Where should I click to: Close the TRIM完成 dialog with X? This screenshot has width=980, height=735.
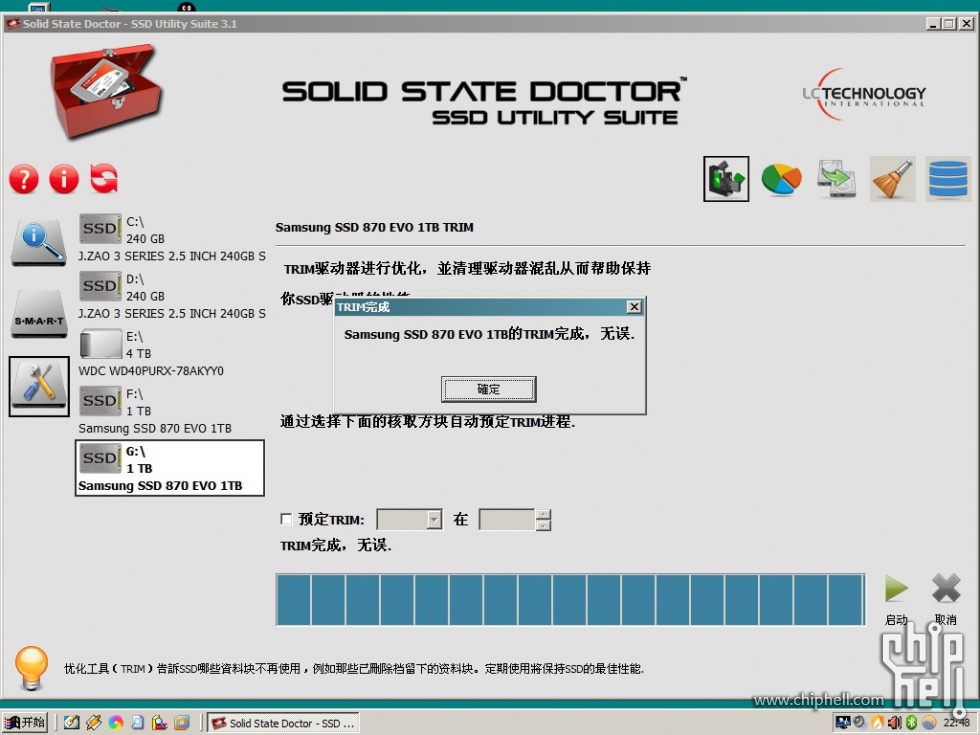point(634,307)
